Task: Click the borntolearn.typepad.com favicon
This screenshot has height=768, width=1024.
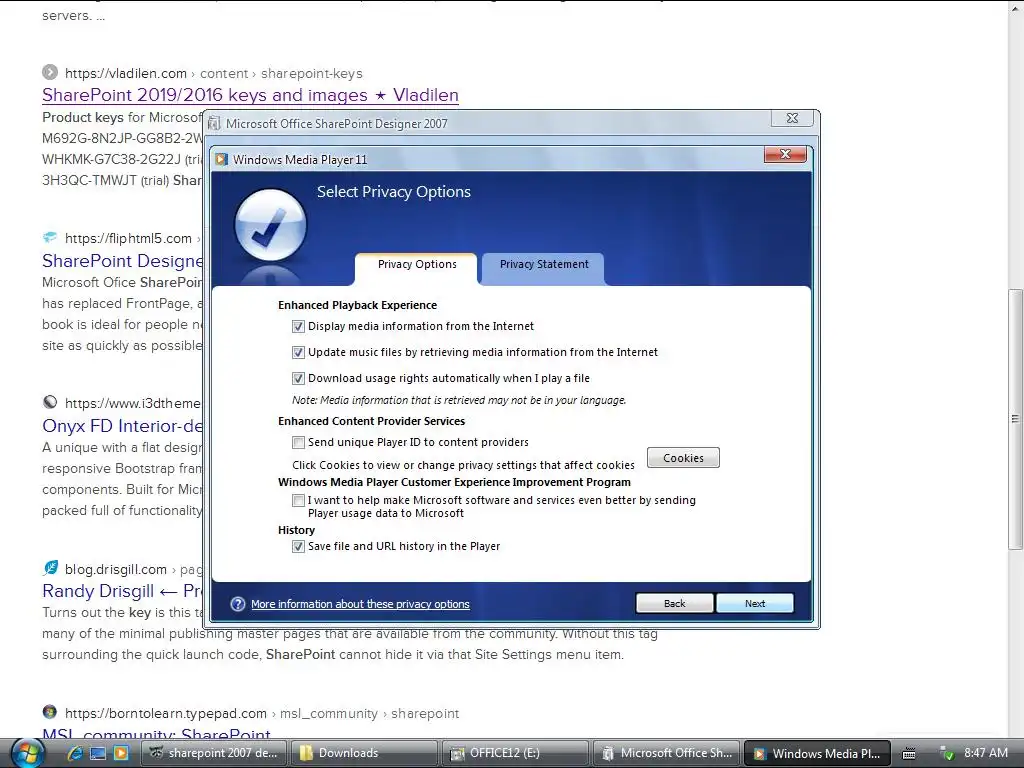Action: pos(50,712)
